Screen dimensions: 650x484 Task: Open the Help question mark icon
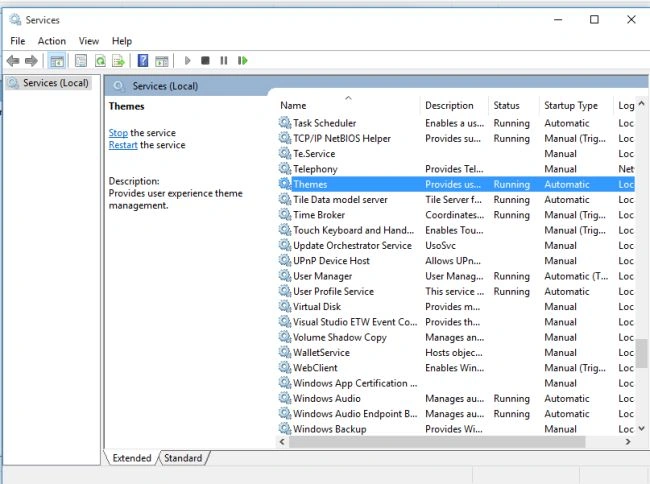tap(143, 61)
